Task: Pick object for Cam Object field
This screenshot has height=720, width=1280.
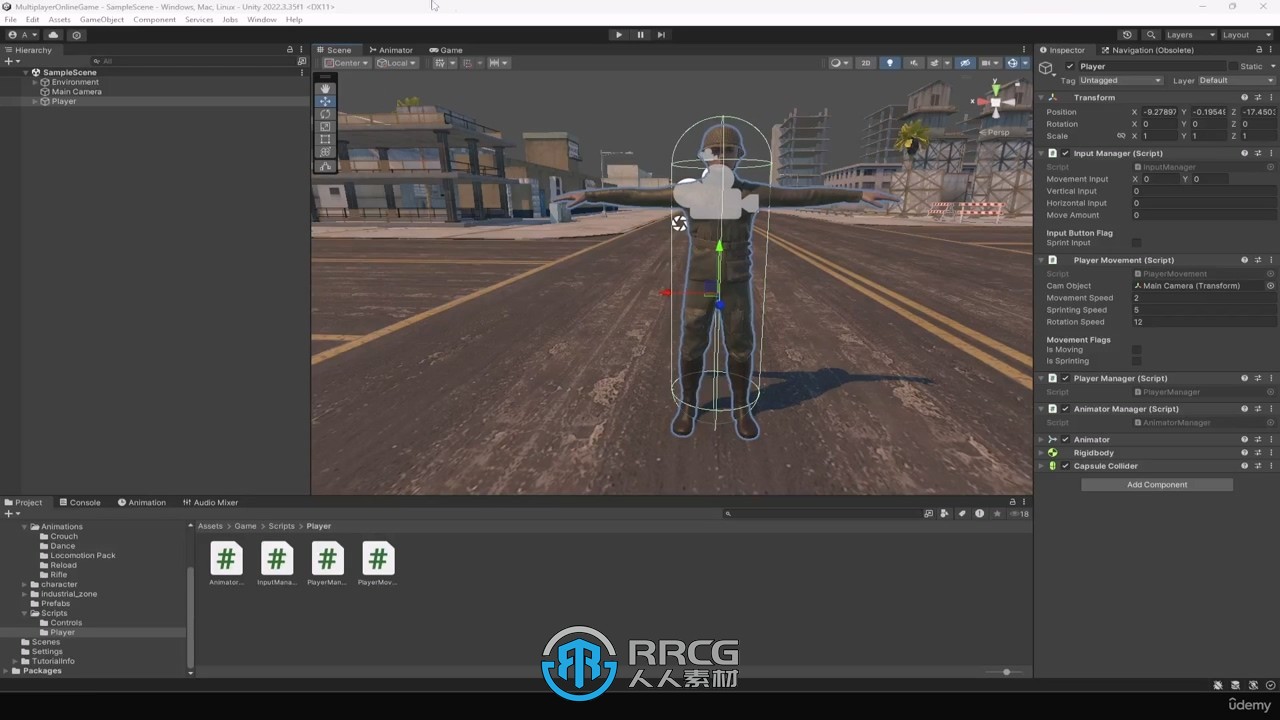Action: click(1270, 286)
